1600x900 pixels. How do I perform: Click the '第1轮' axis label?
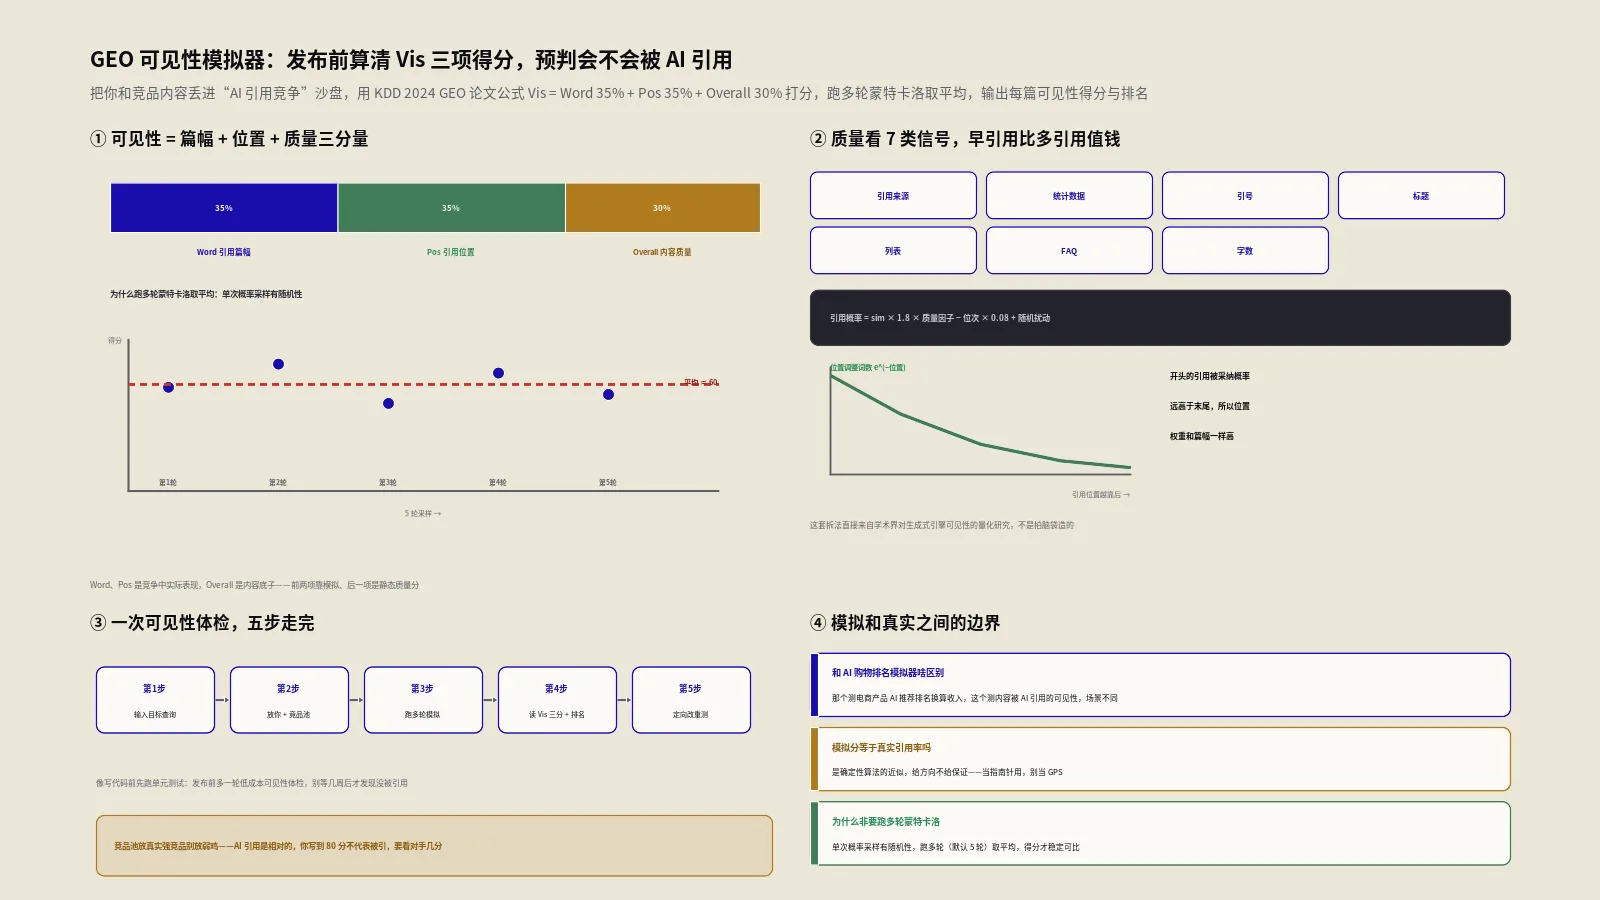[x=168, y=482]
